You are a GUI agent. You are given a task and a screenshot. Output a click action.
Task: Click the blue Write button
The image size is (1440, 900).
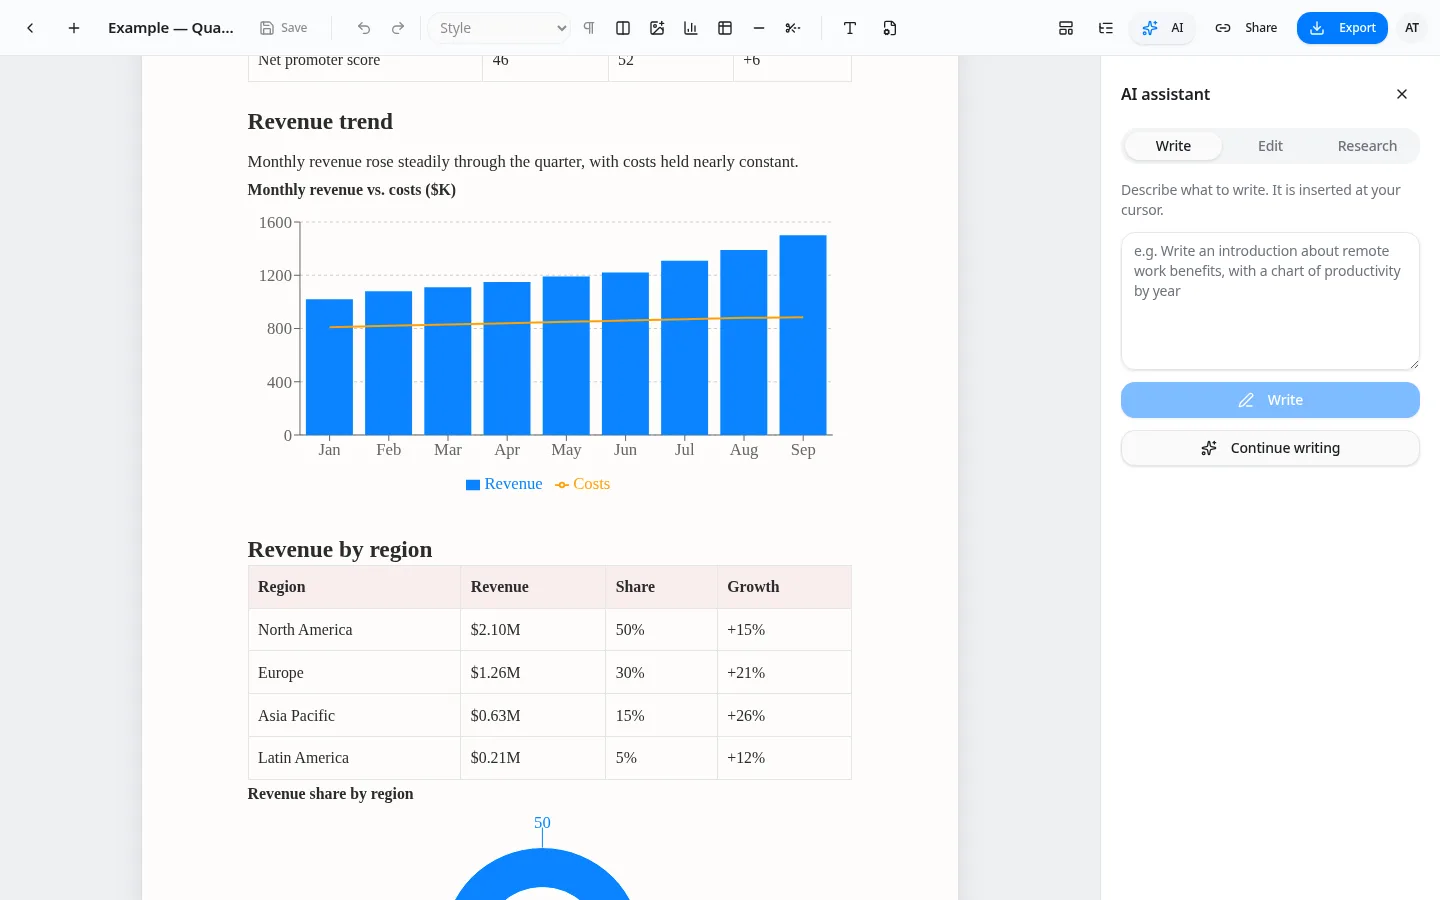tap(1270, 400)
